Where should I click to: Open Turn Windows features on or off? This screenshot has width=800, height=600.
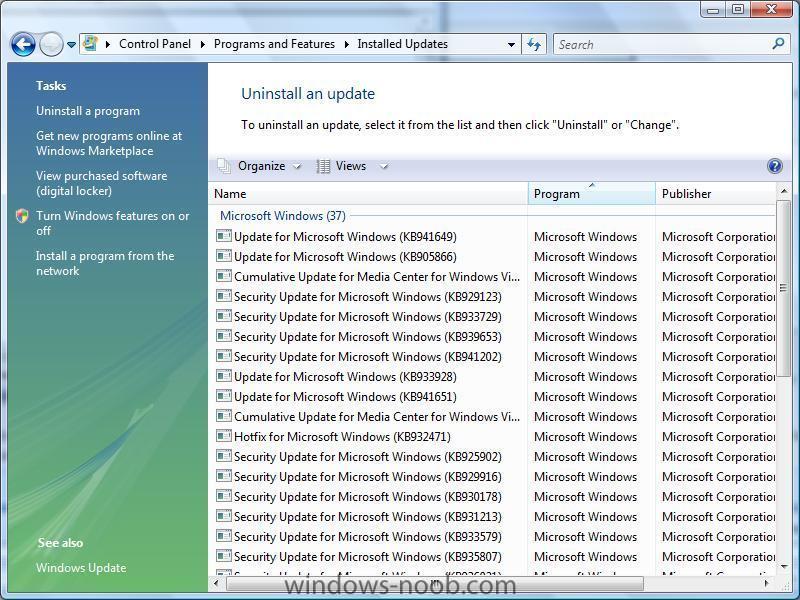[112, 223]
